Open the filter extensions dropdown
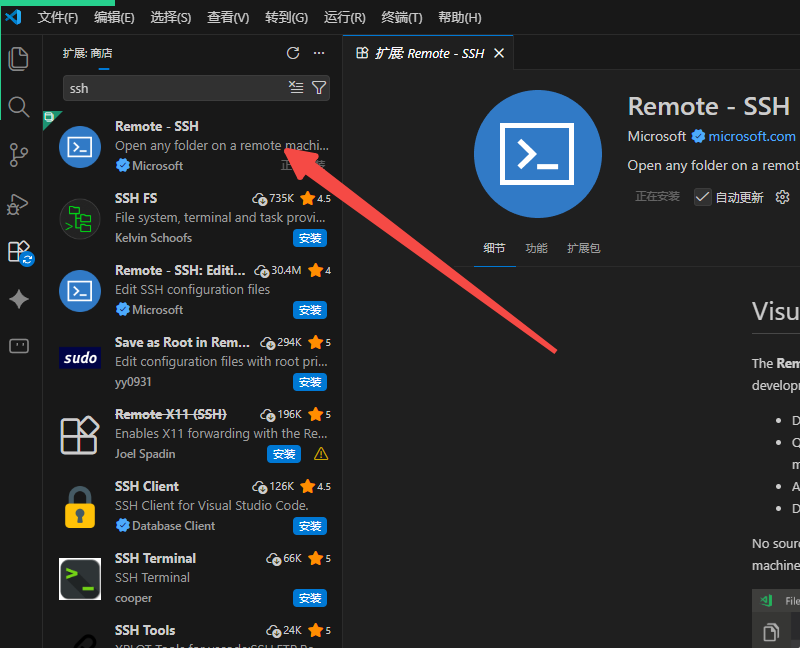The width and height of the screenshot is (800, 648). pyautogui.click(x=319, y=88)
